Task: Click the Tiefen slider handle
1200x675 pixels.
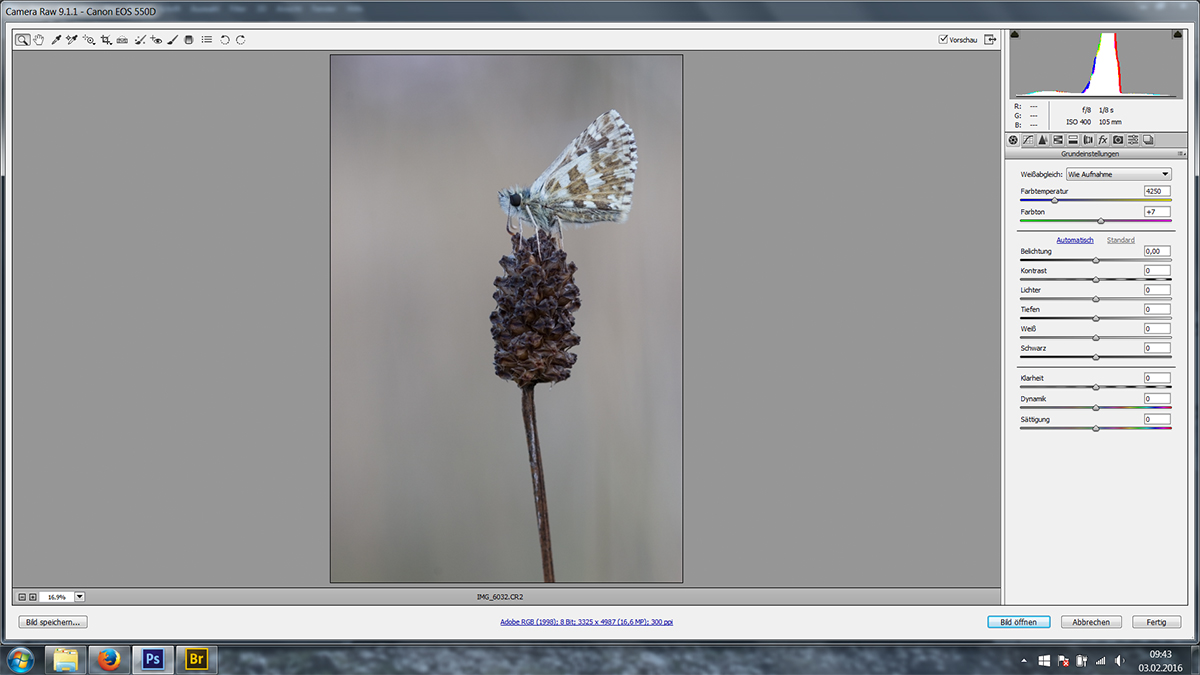Action: [1096, 318]
